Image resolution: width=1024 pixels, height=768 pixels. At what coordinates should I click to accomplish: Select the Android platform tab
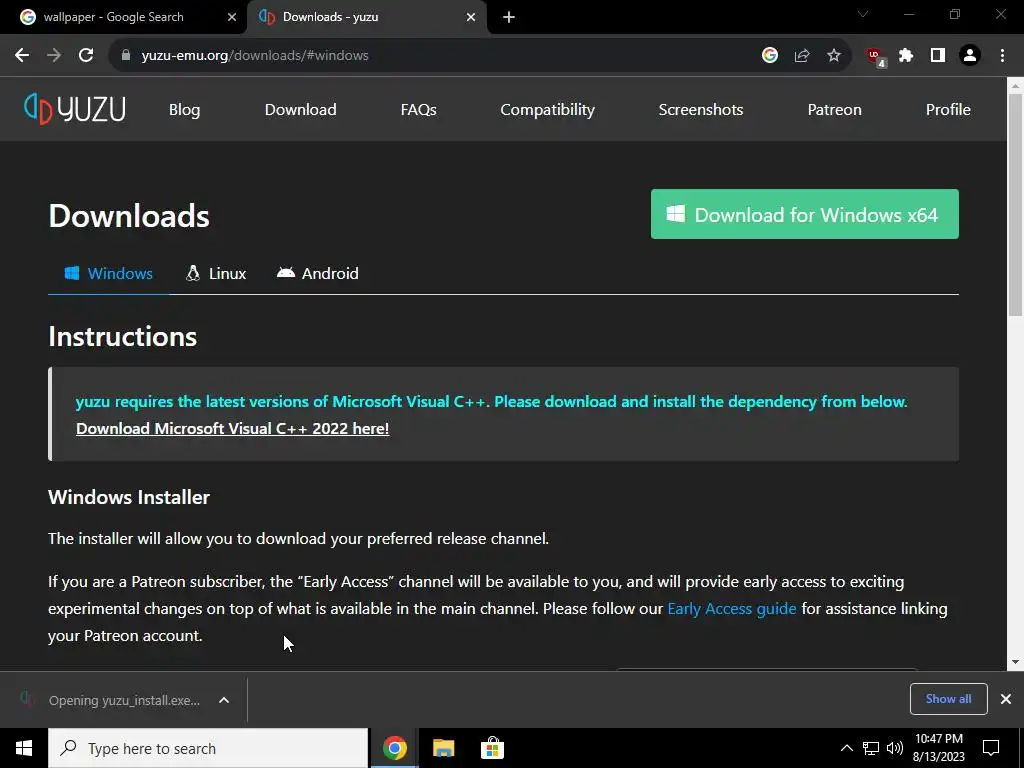pos(317,274)
